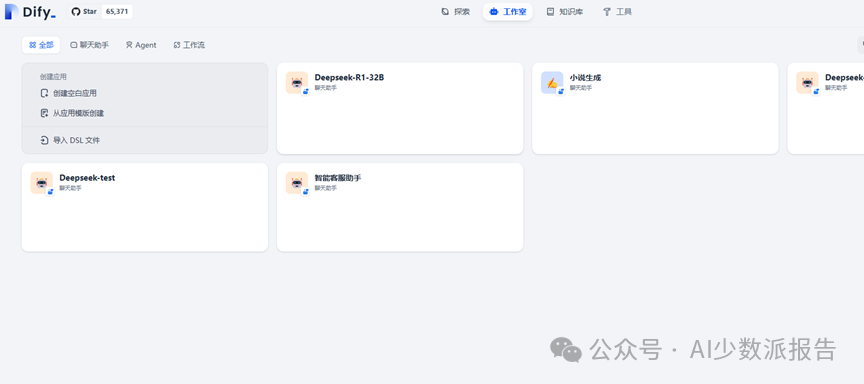Click the book icon beside 知识库
864x384 pixels.
(x=550, y=12)
